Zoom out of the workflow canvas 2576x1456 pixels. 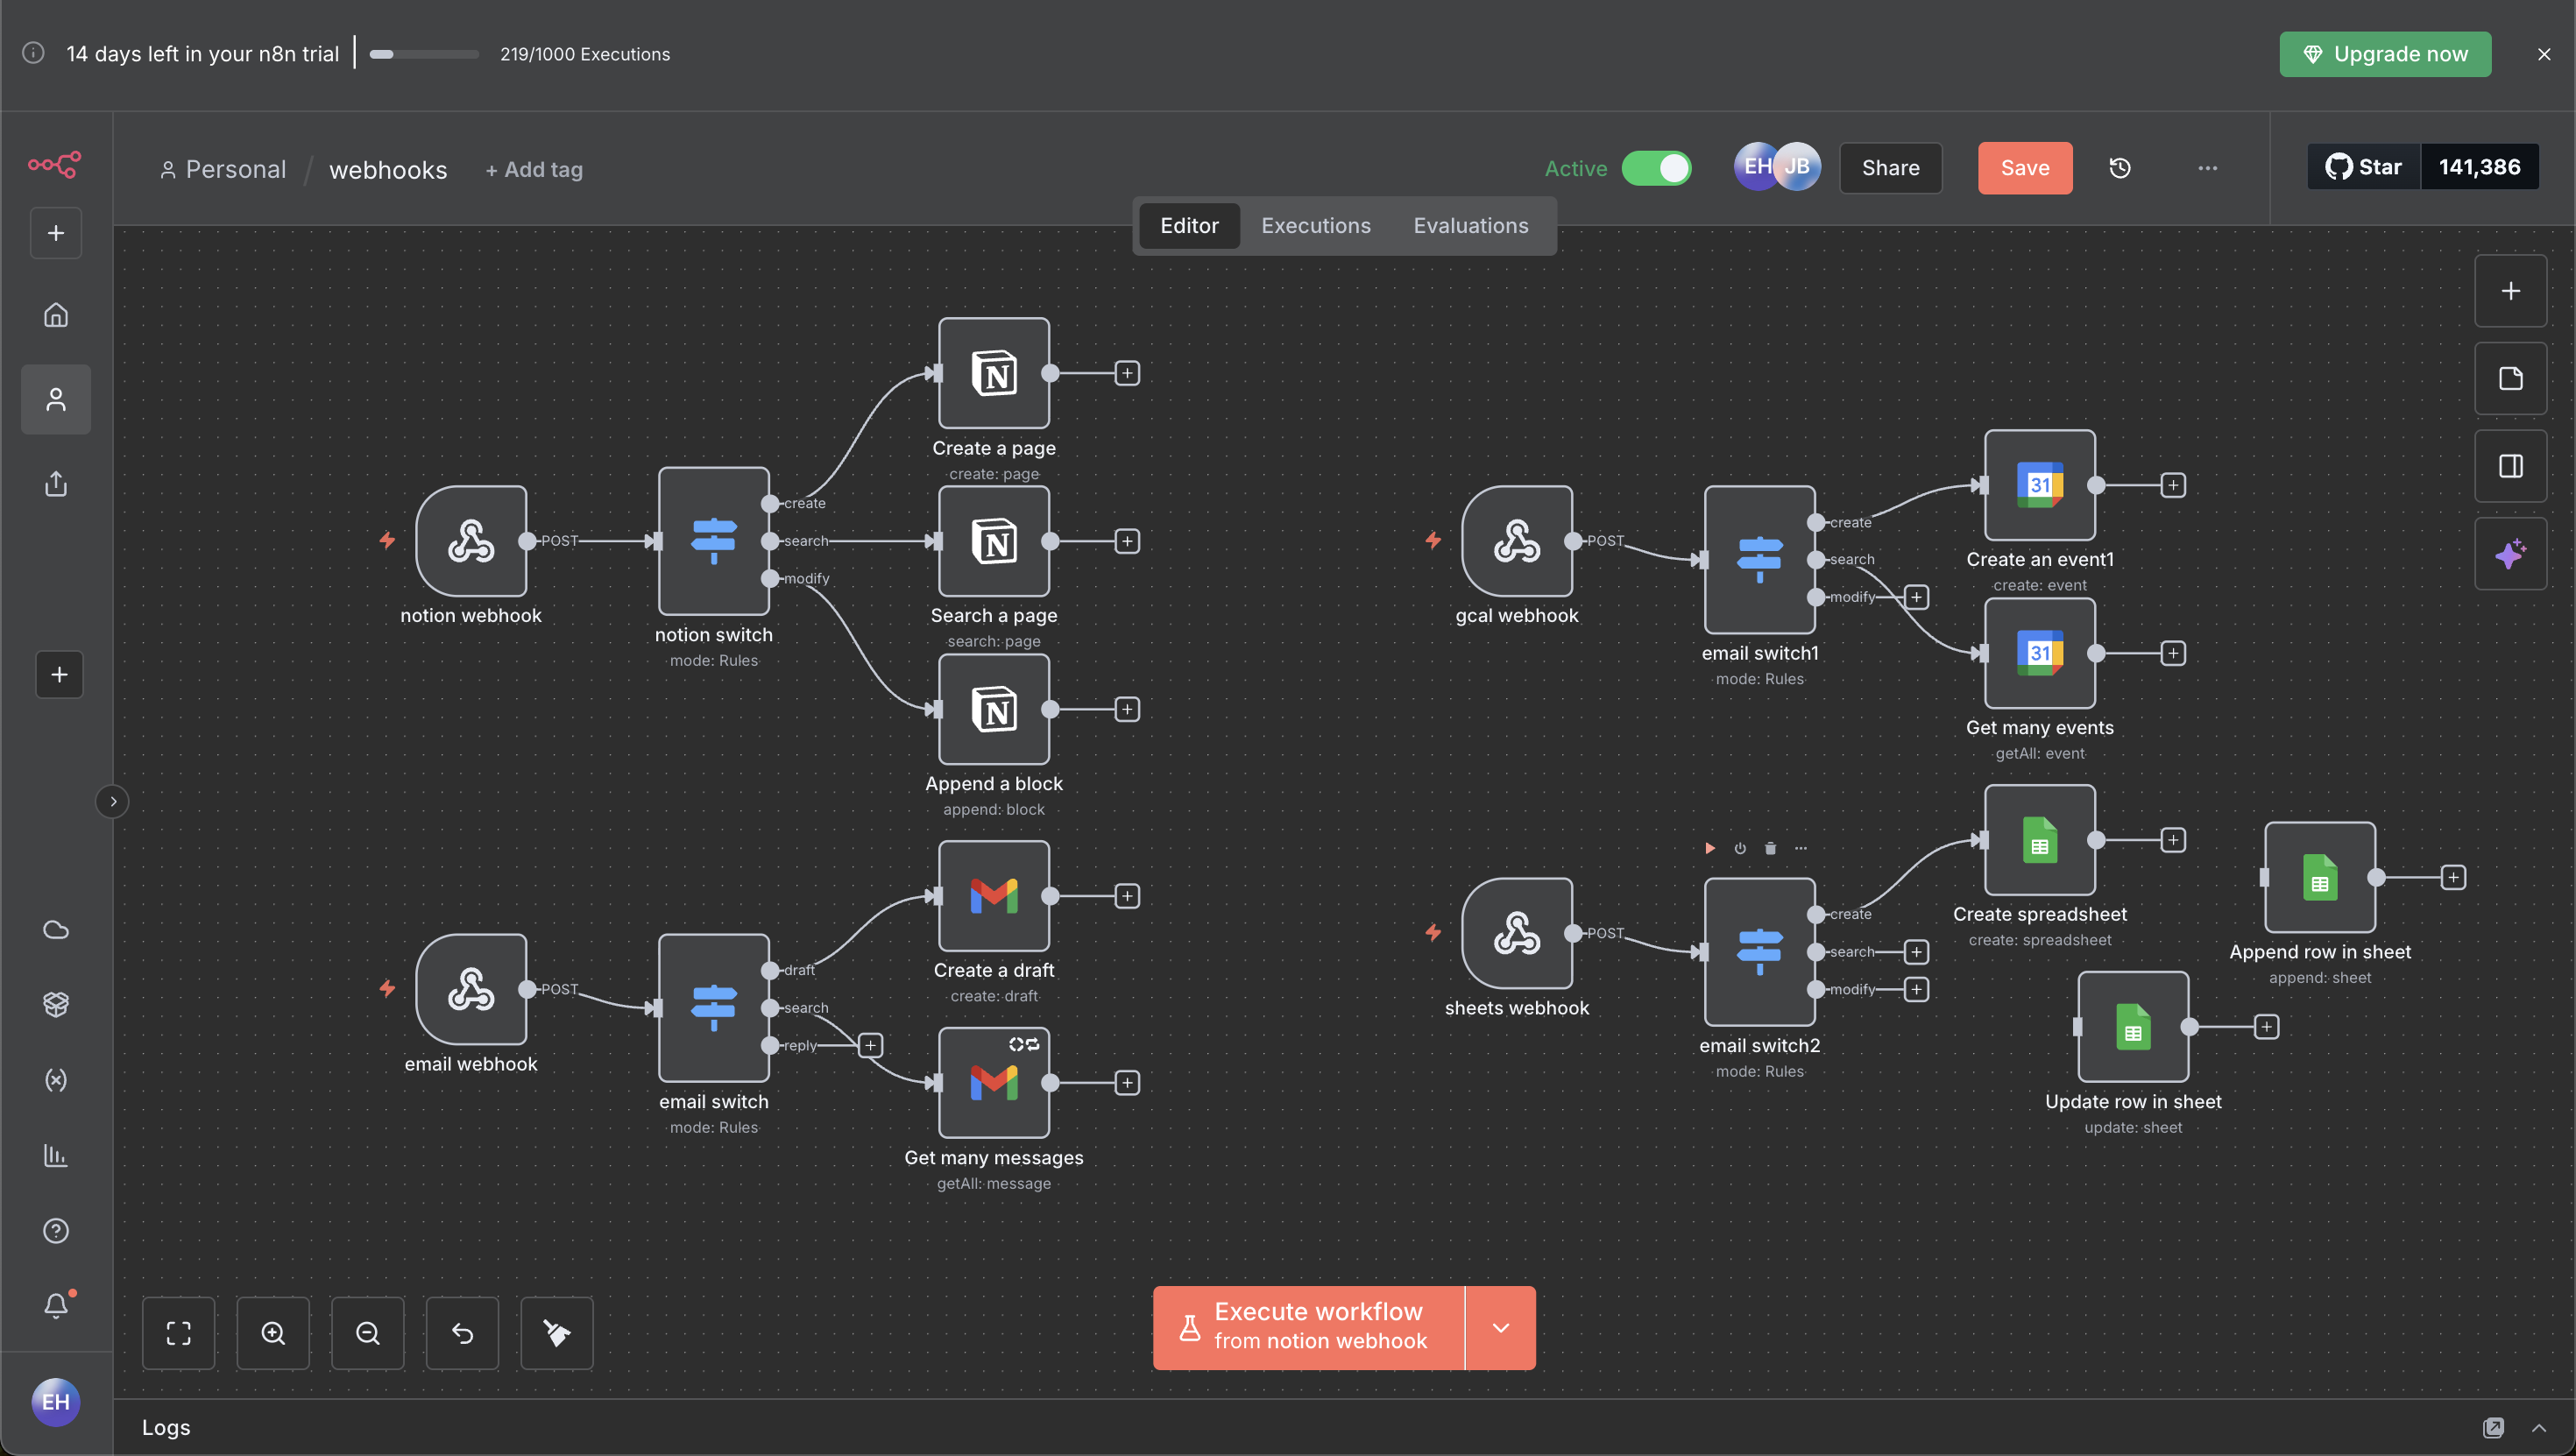(x=367, y=1333)
